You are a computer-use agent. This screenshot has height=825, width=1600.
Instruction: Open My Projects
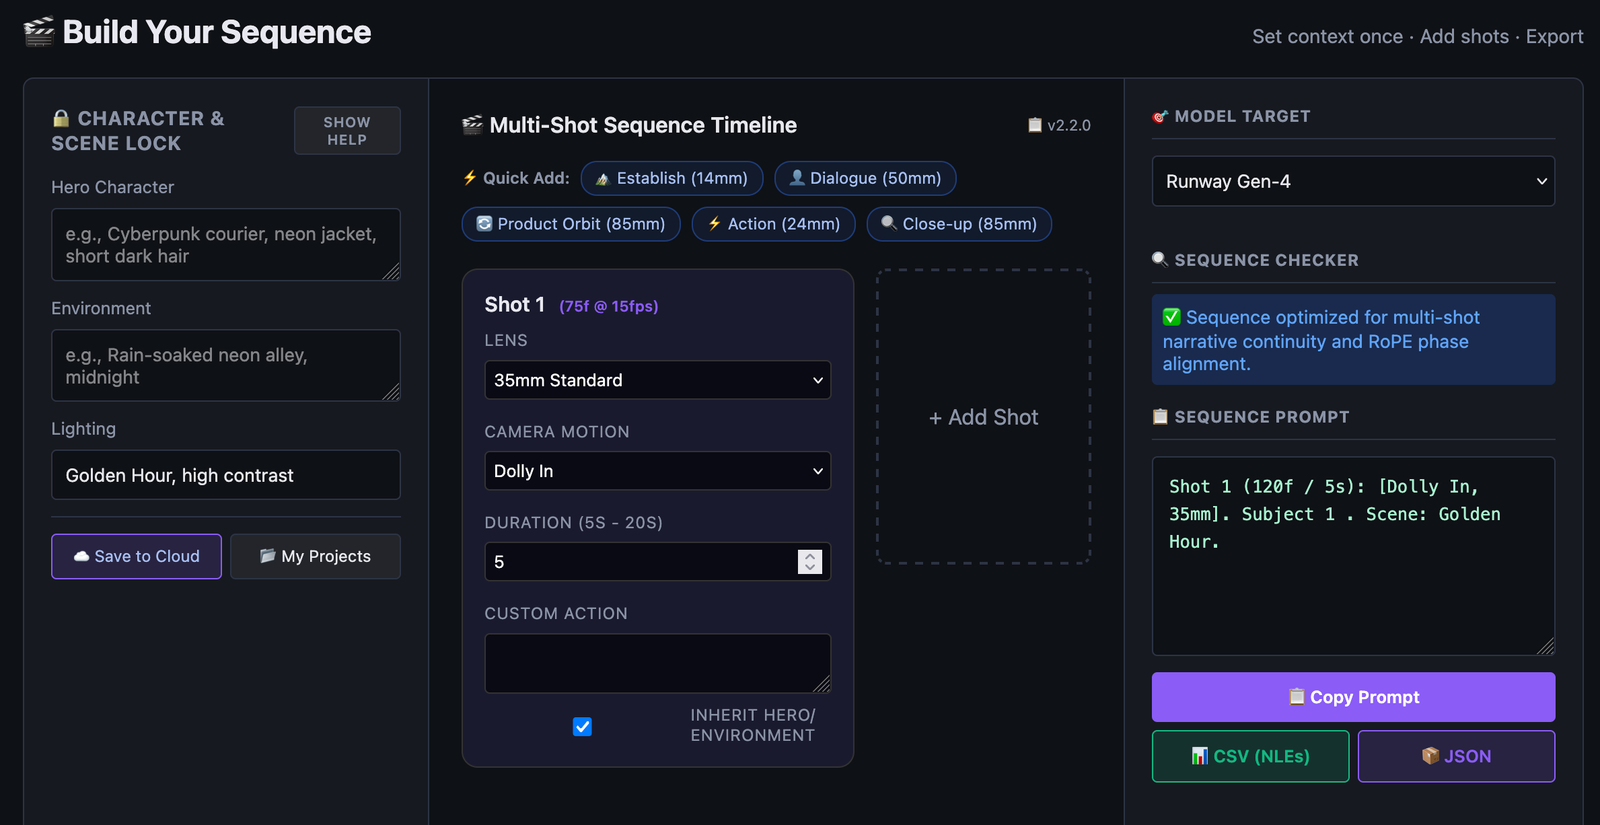click(x=315, y=556)
